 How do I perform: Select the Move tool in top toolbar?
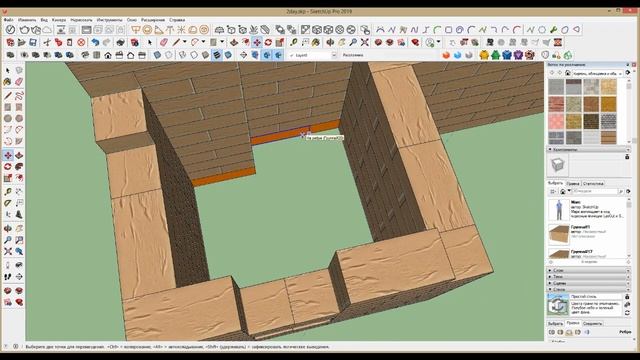[x=257, y=42]
